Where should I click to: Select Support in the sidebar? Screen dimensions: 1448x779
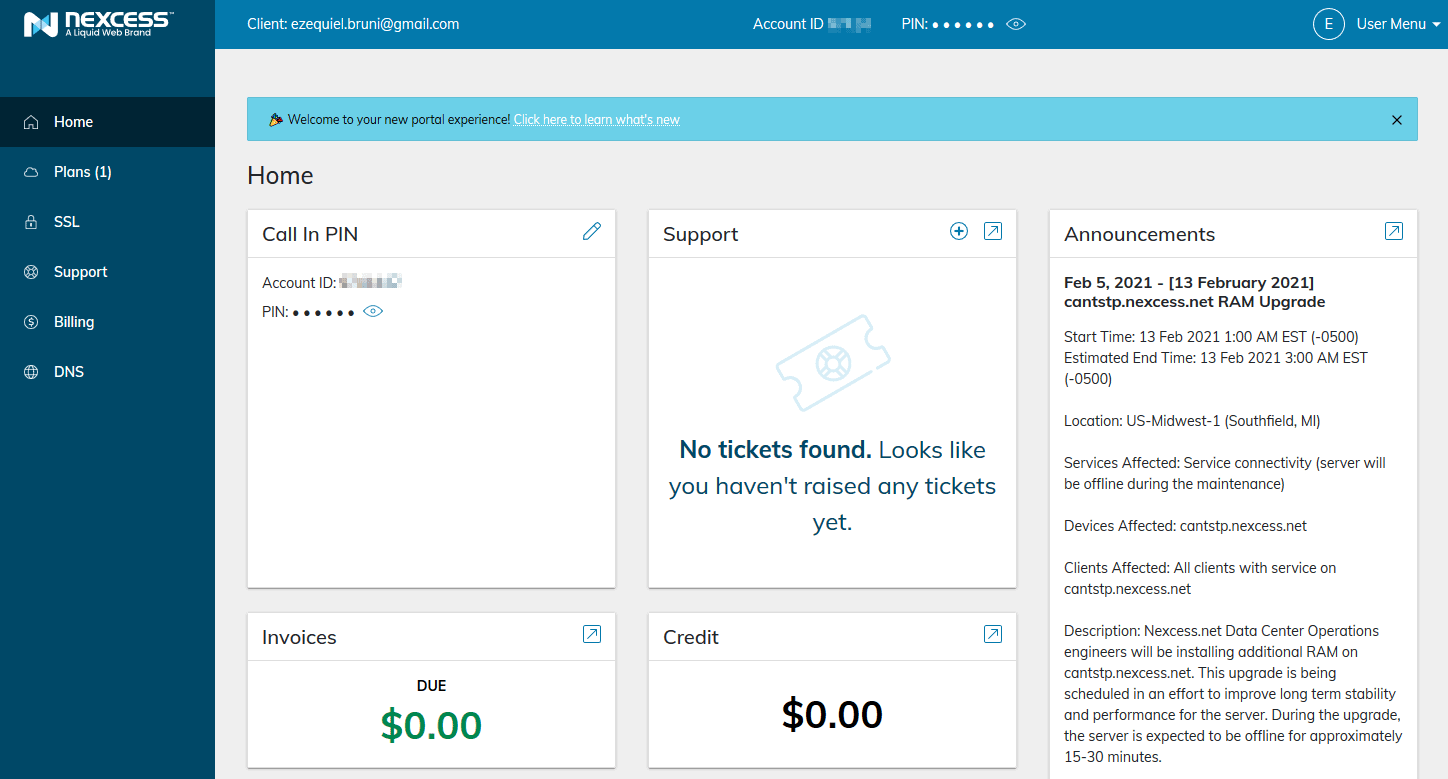tap(80, 272)
